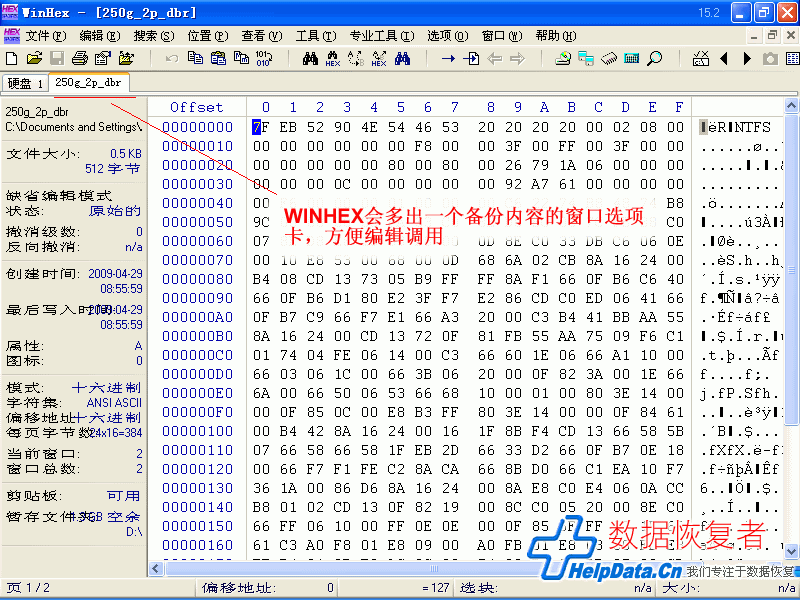Screen dimensions: 800x600
Task: Open a file with the folder icon
Action: tap(34, 58)
